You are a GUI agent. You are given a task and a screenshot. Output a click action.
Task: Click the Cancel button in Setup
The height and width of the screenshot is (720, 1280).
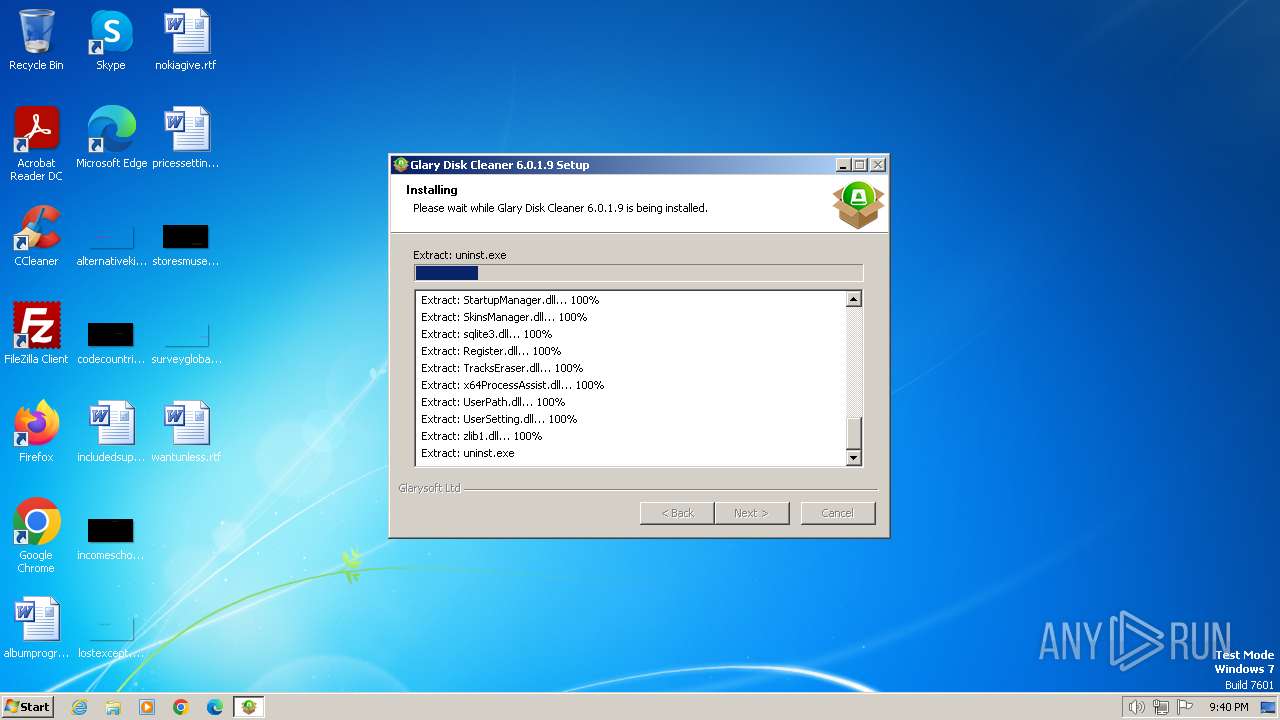pos(838,513)
